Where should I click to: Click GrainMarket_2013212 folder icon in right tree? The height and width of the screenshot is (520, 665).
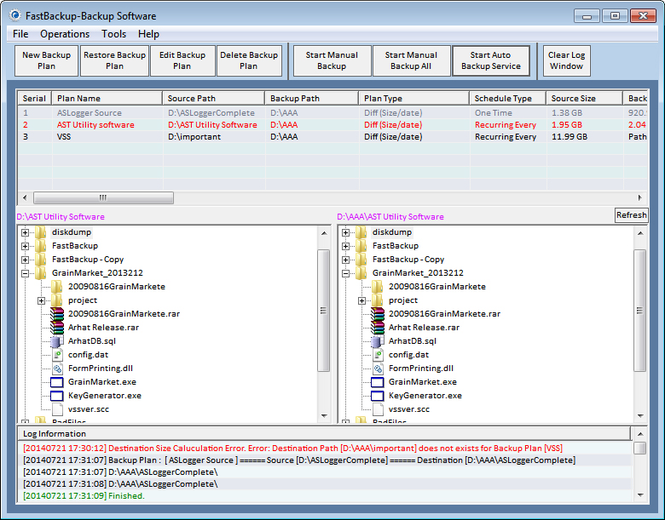361,273
